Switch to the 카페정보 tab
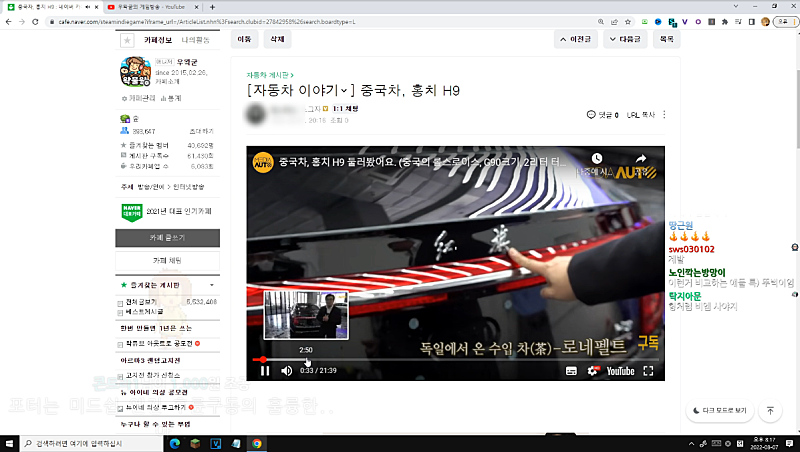 pos(158,40)
